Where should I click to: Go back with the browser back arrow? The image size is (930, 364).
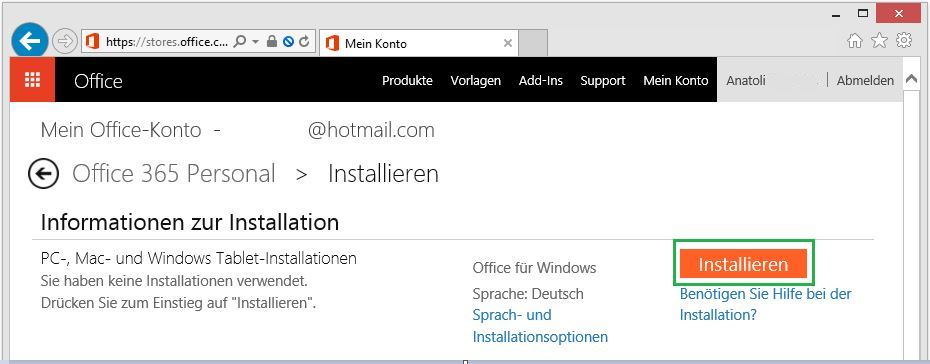[29, 41]
